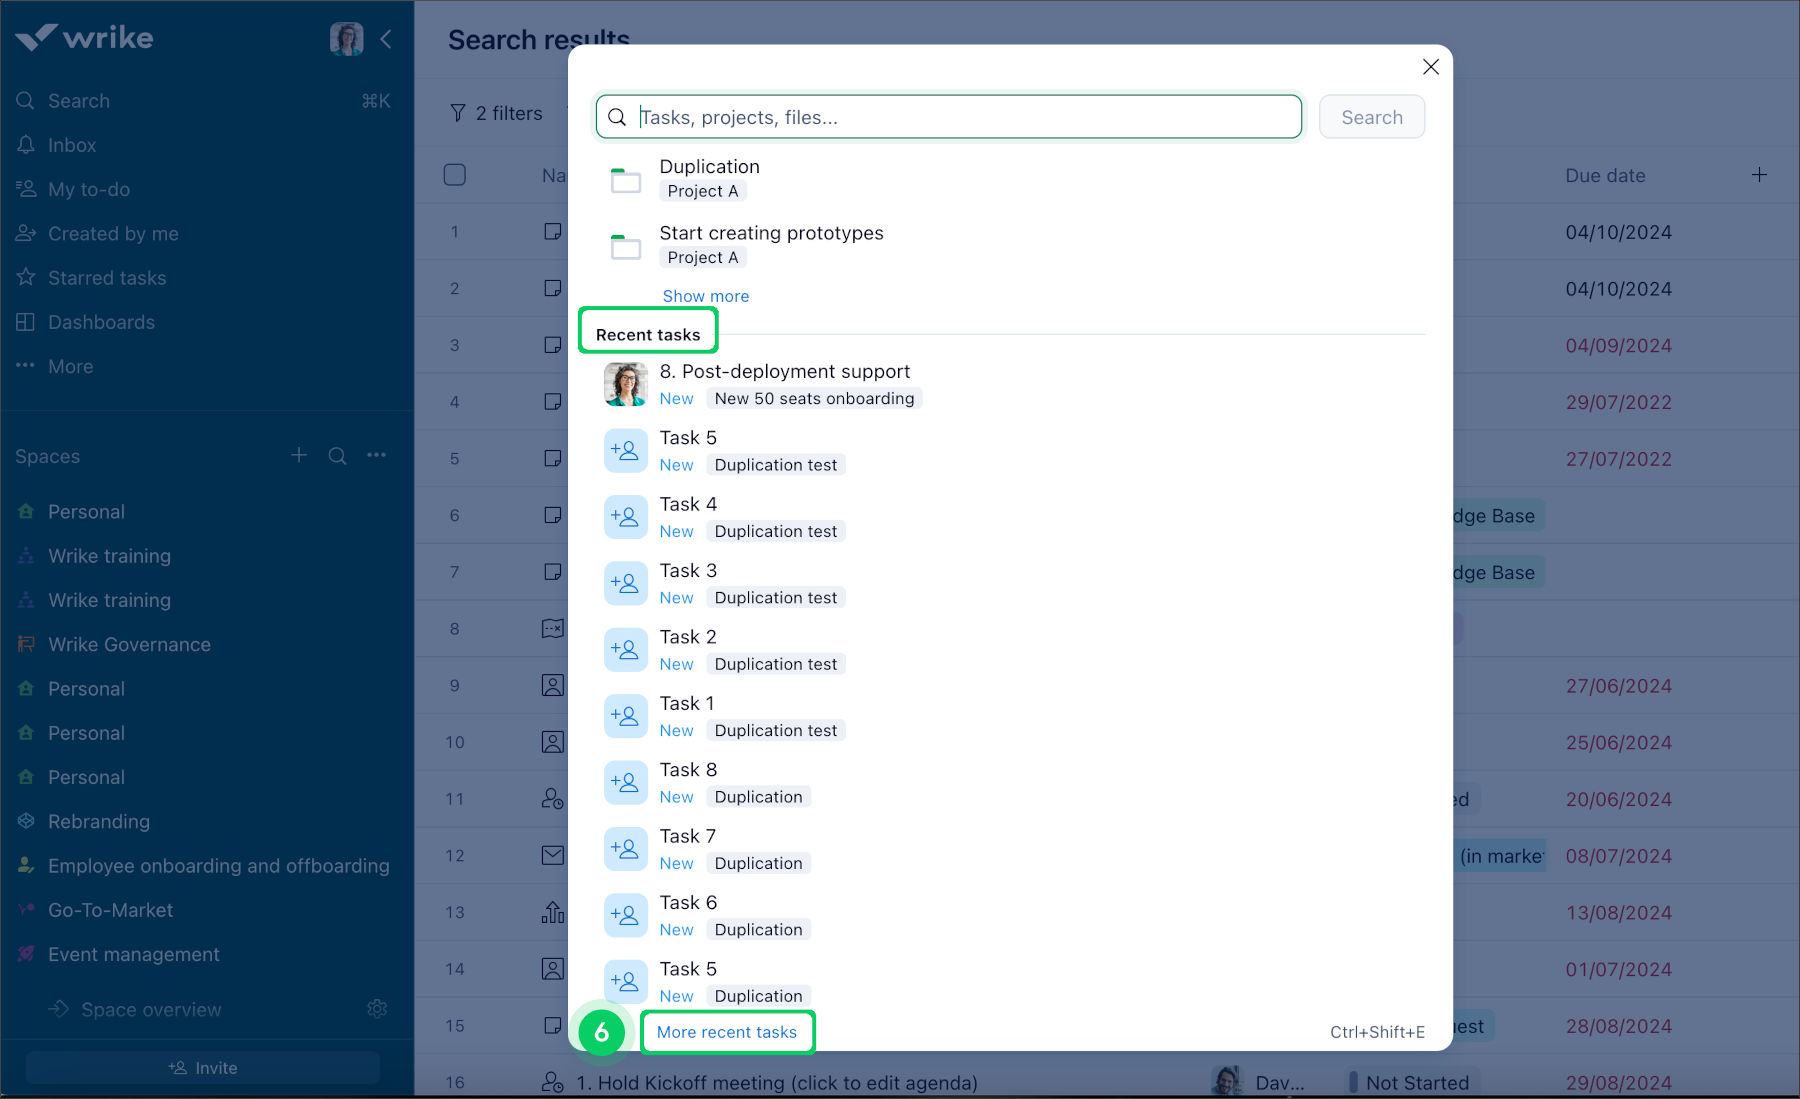Close the search dialog
The width and height of the screenshot is (1800, 1099).
click(1430, 67)
